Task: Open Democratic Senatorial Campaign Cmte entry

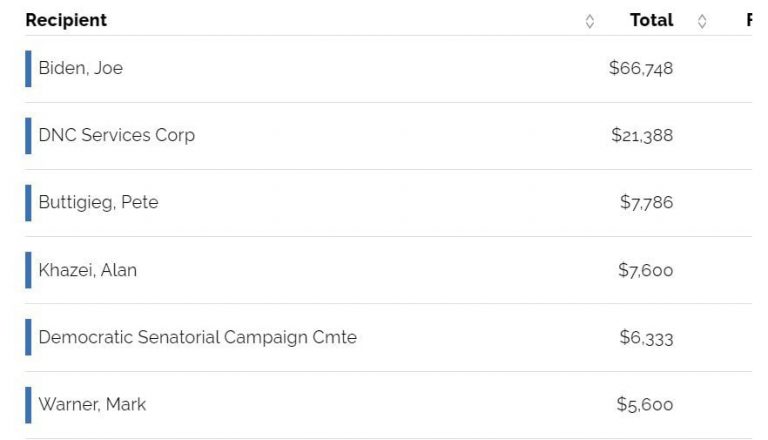Action: click(x=197, y=337)
